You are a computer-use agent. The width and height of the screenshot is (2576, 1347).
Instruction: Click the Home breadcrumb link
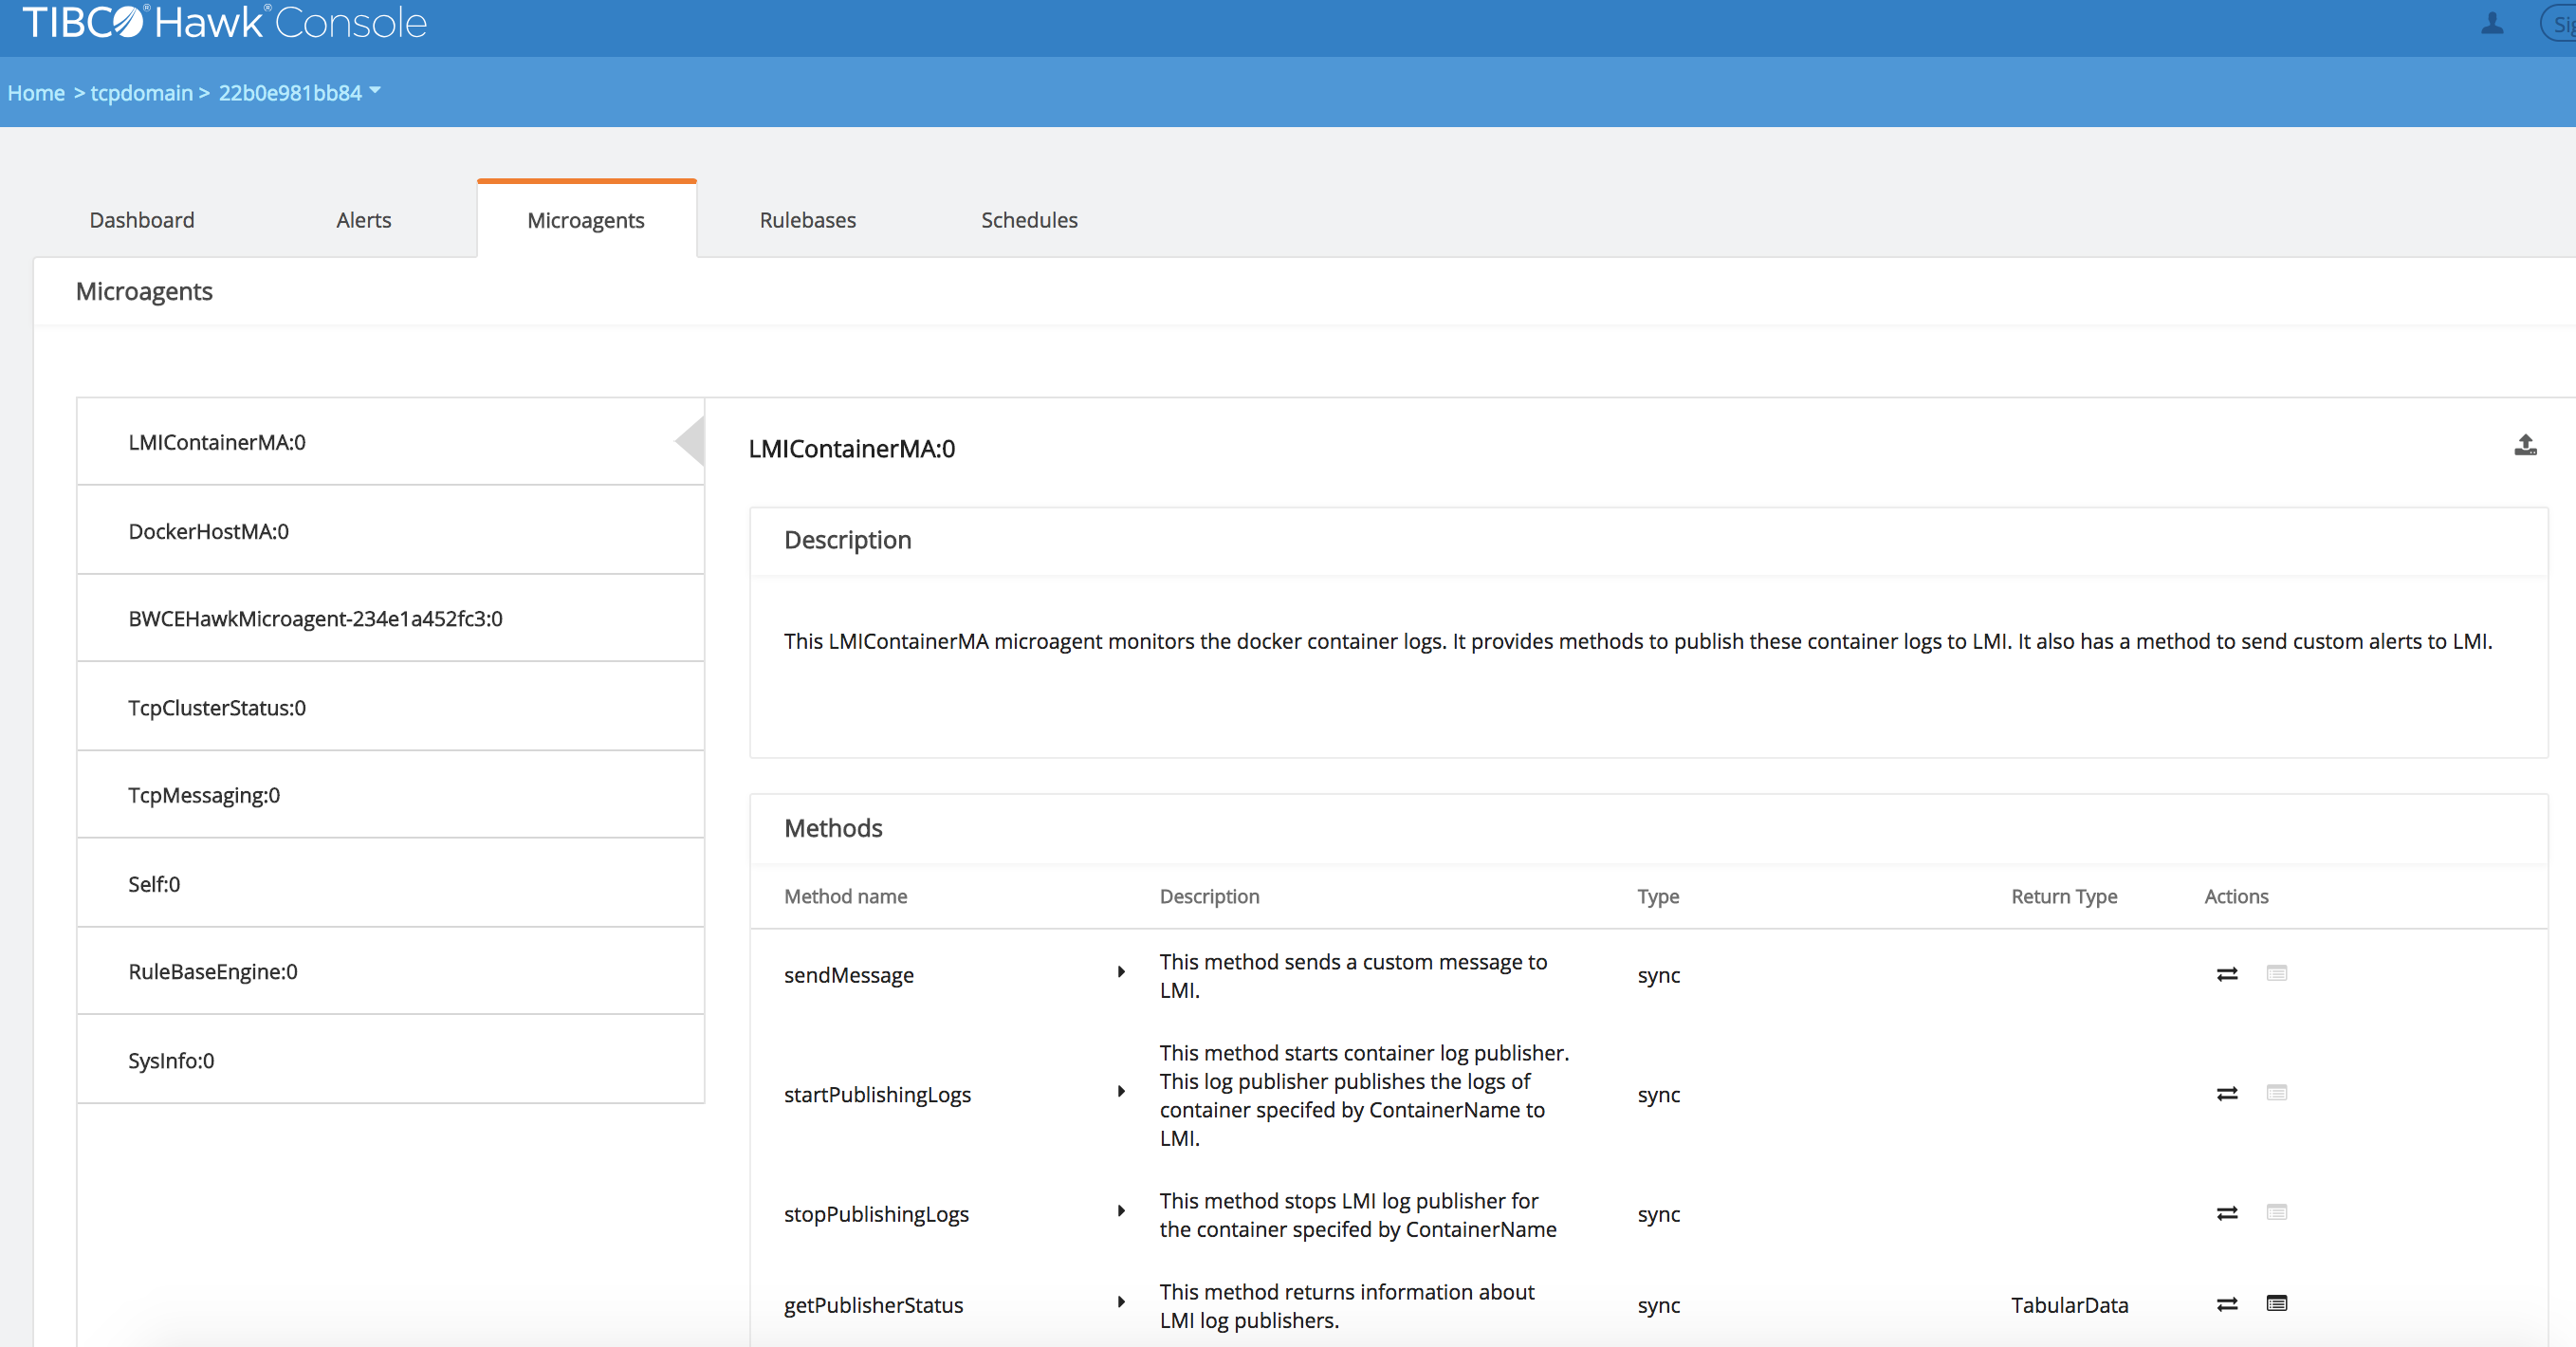coord(36,93)
